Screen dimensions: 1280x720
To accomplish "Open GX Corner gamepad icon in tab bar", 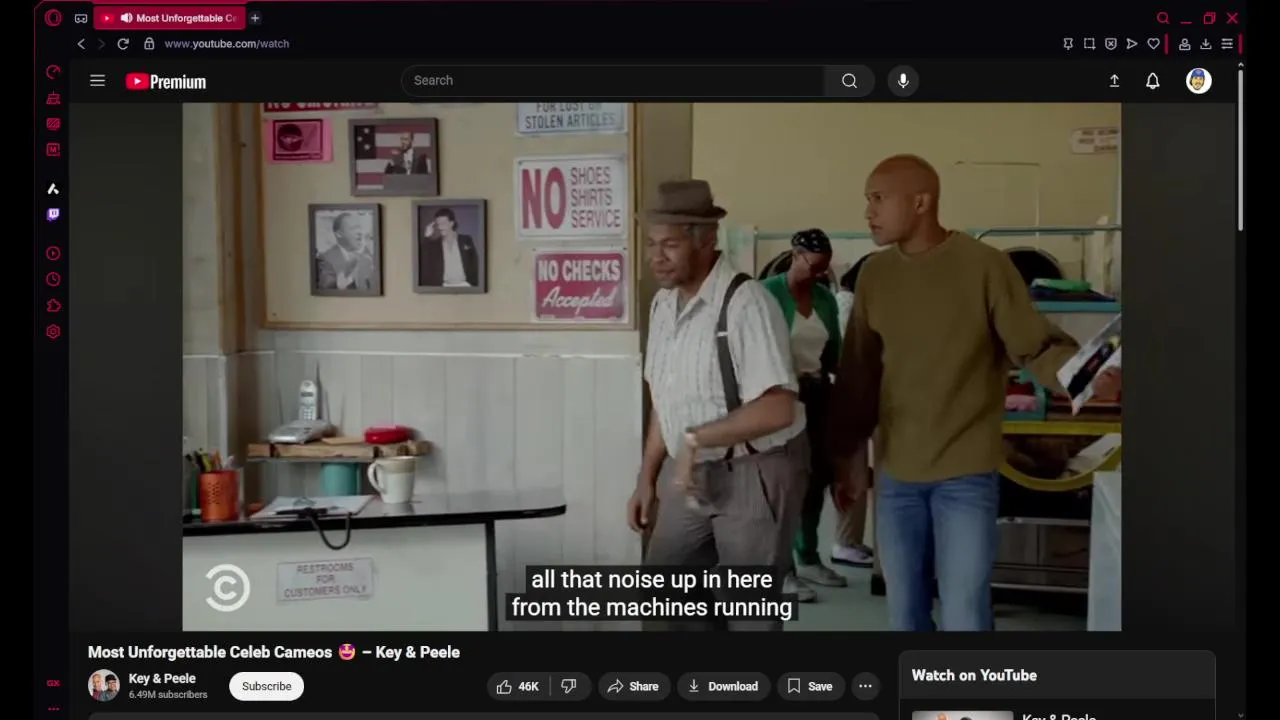I will pos(81,18).
